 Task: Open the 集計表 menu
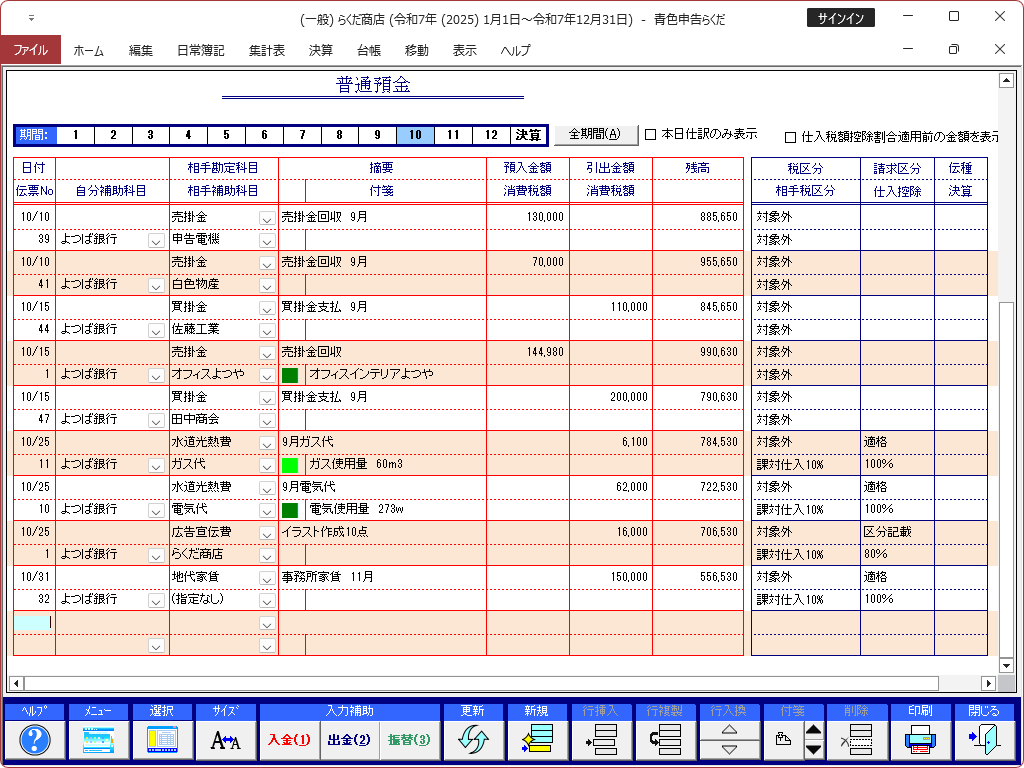point(267,50)
